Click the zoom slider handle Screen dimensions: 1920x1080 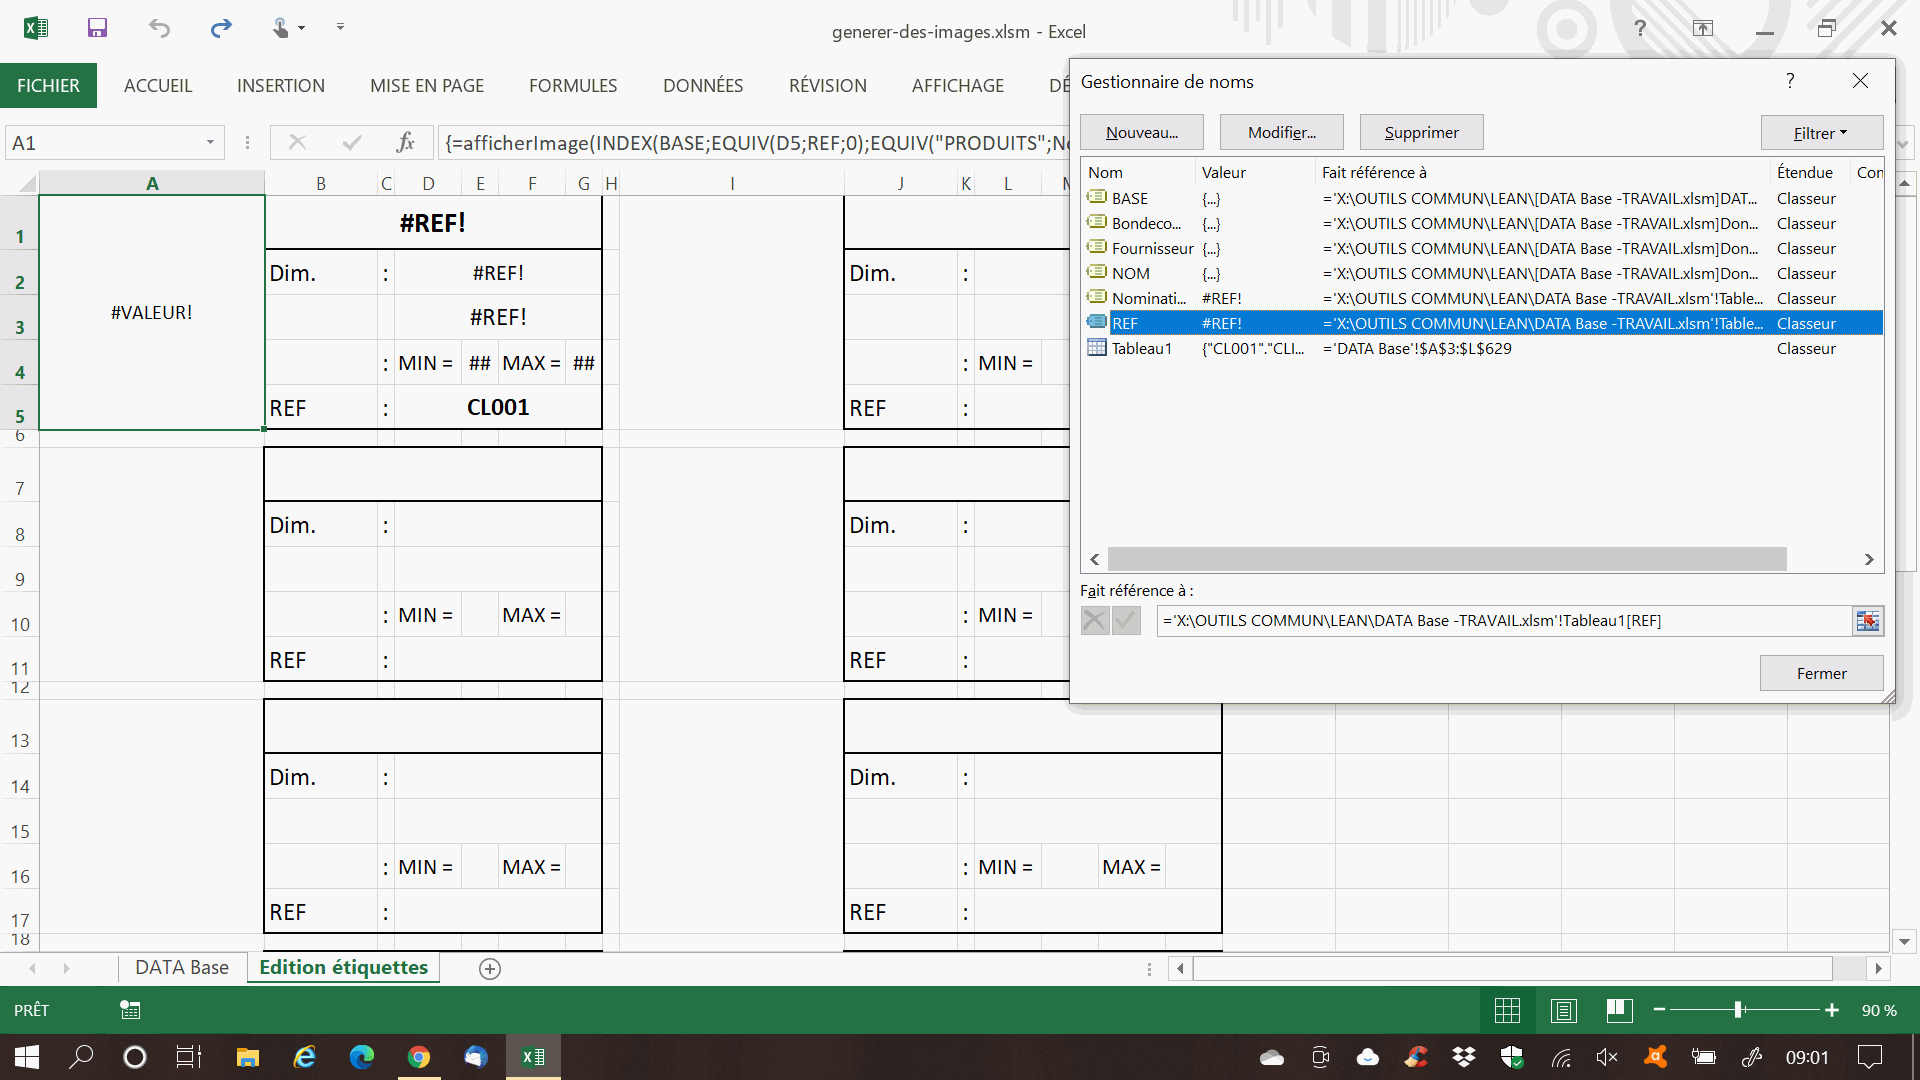point(1739,1011)
